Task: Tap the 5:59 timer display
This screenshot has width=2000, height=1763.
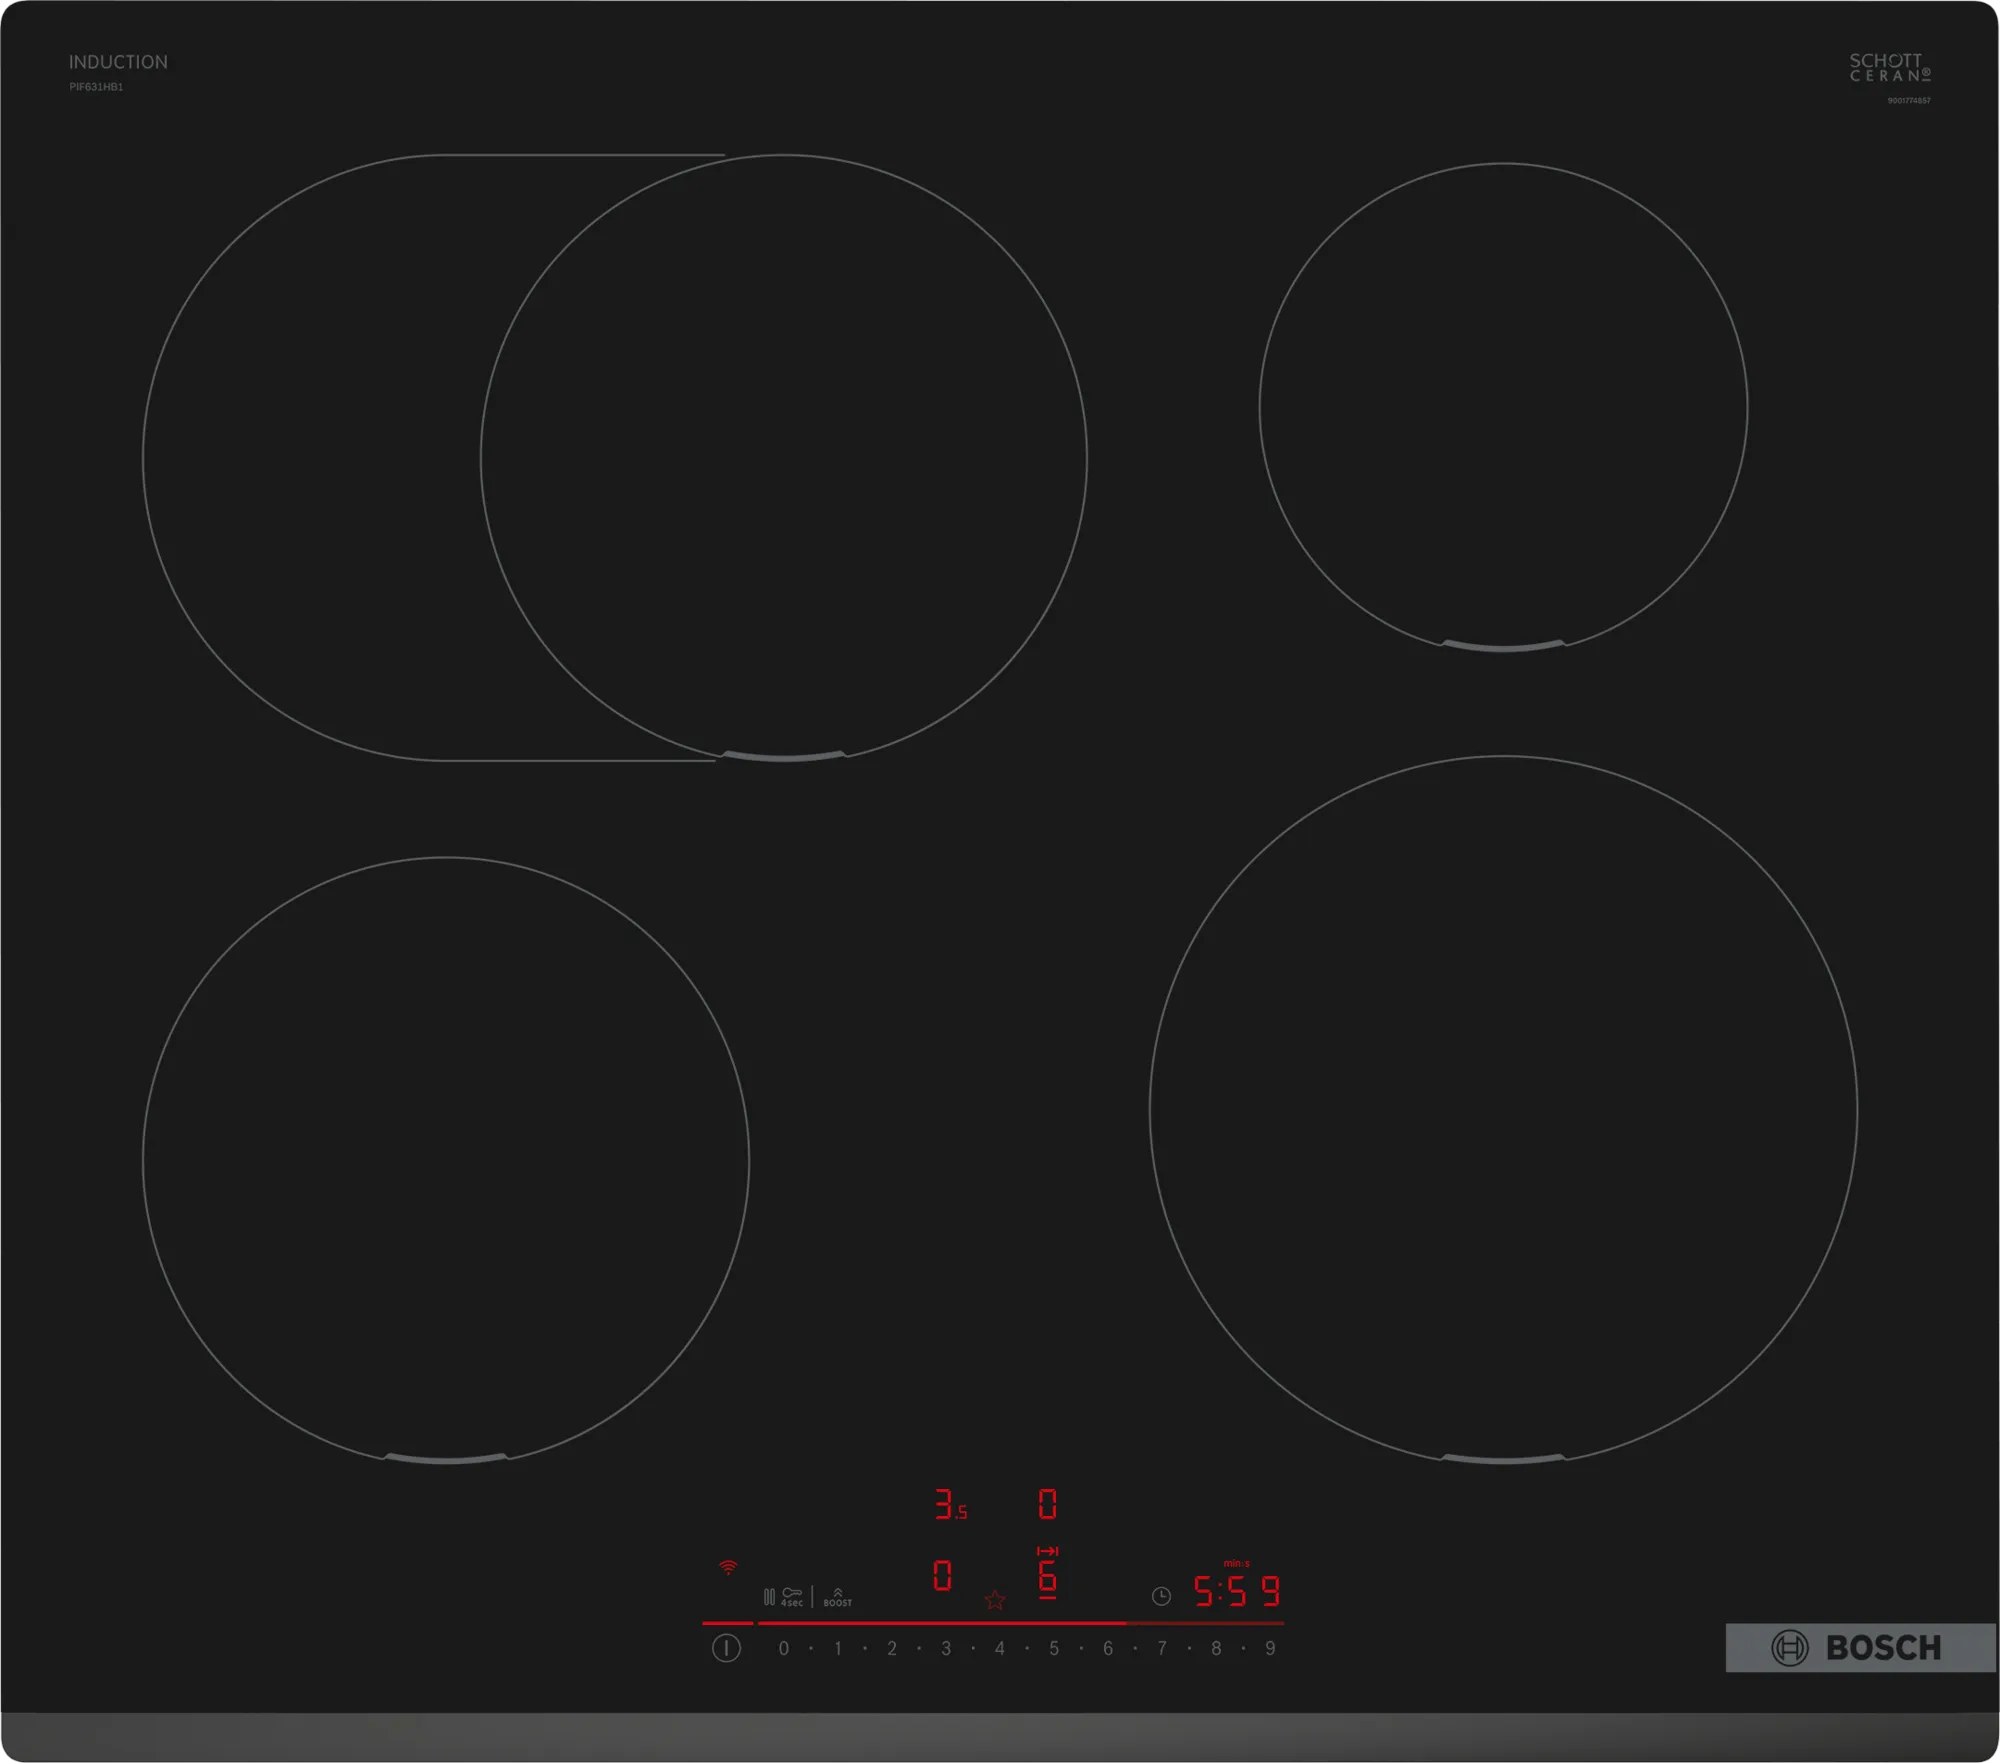Action: (1236, 1591)
